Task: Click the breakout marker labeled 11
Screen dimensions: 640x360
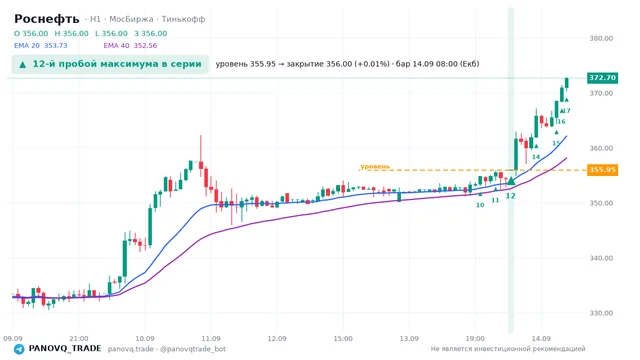Action: coord(496,189)
